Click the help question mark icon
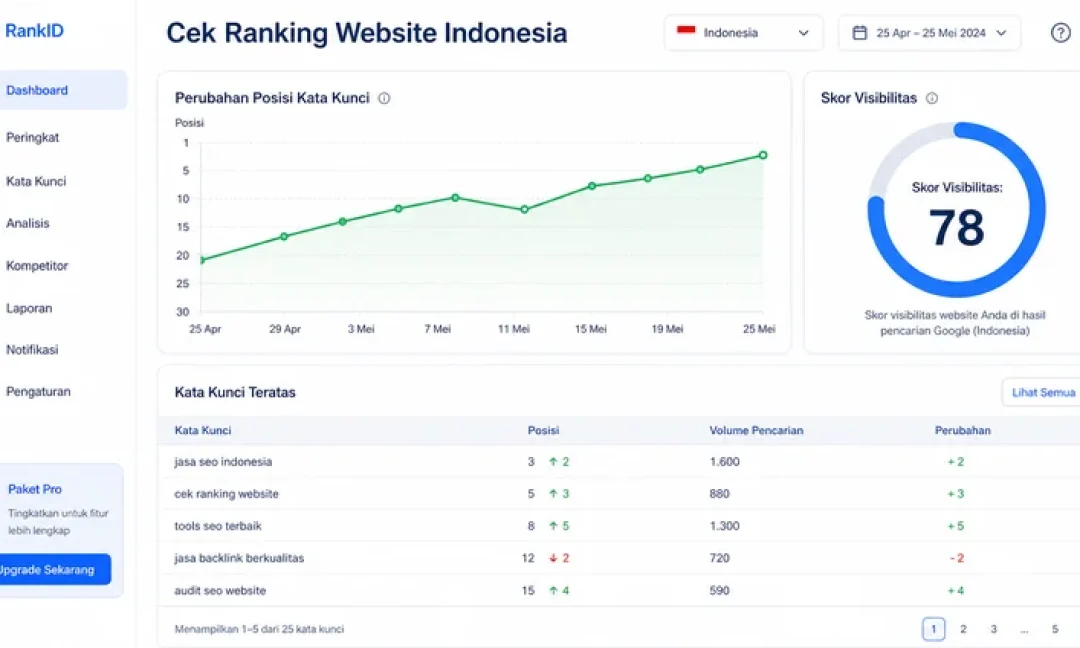 (x=1060, y=32)
